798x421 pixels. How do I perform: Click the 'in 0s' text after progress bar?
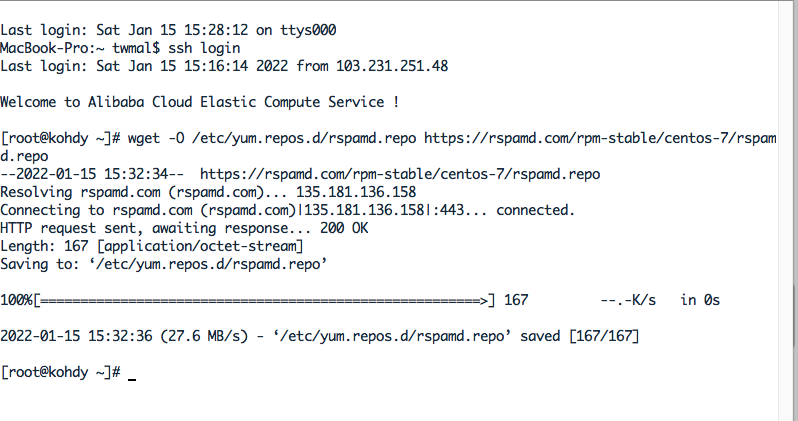click(700, 300)
